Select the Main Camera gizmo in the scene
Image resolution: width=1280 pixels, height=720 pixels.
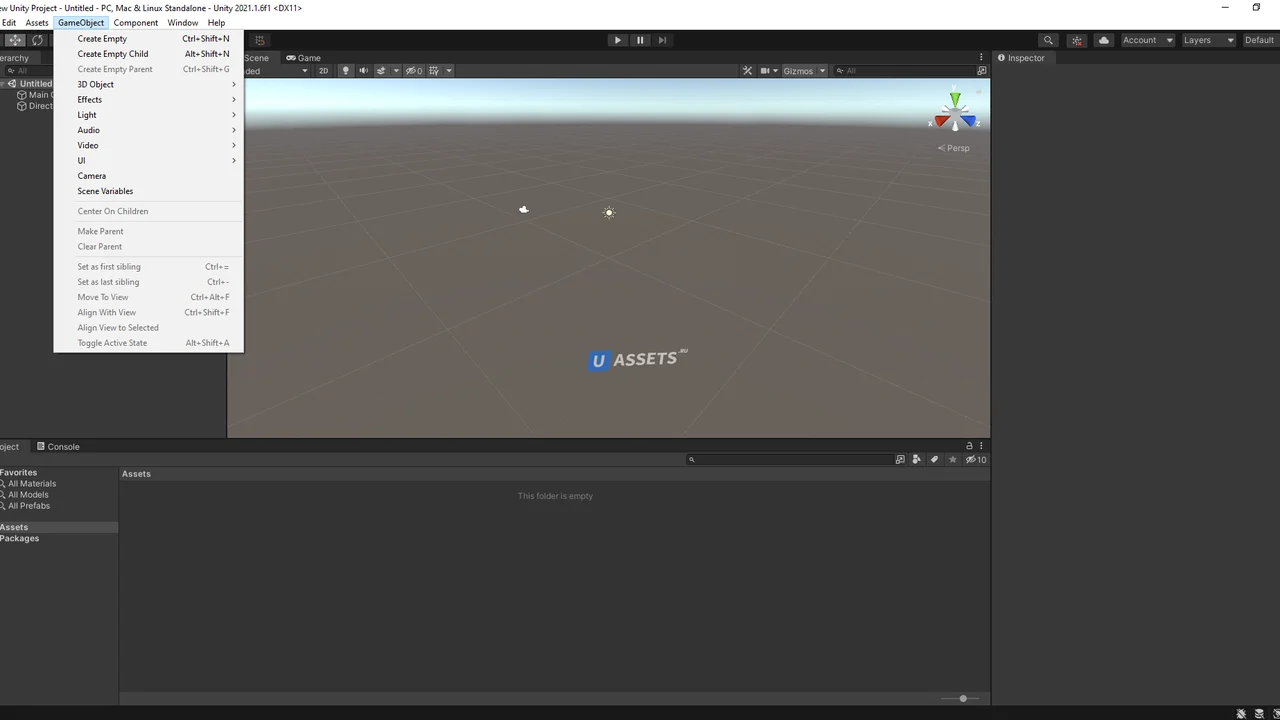(x=524, y=209)
